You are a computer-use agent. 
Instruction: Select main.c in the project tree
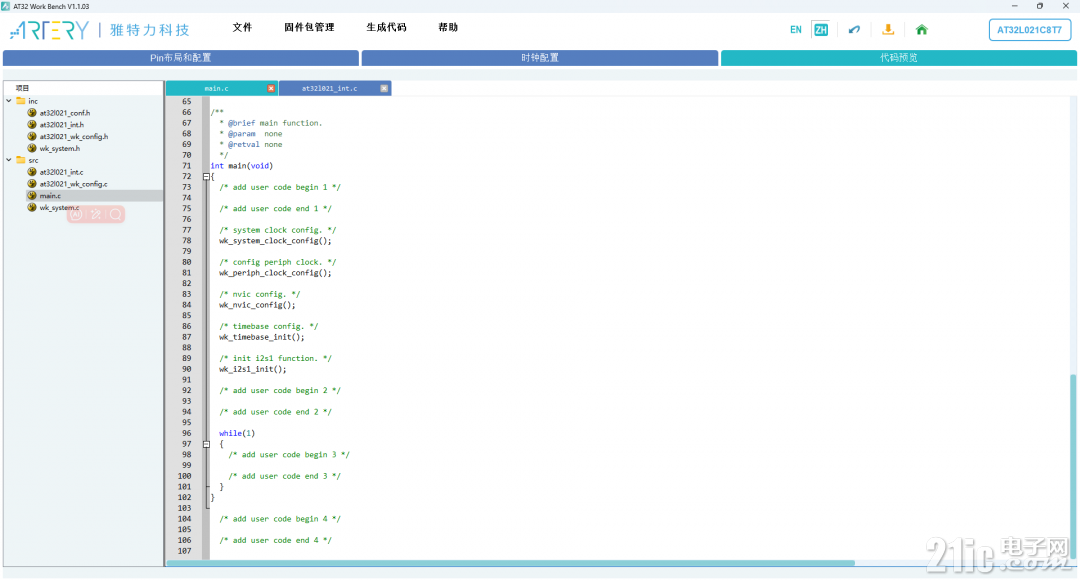[50, 196]
